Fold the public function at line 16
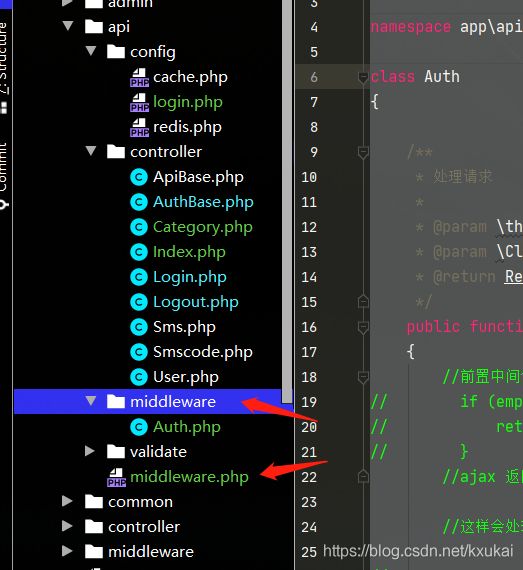523x570 pixels. pos(363,327)
